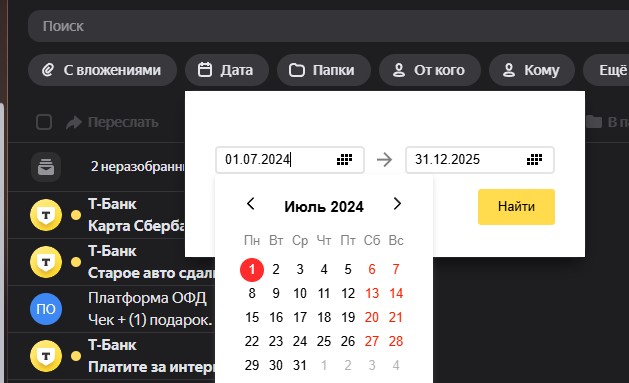Viewport: 629px width, 383px height.
Task: Pick July 24 in calendar
Action: [300, 342]
